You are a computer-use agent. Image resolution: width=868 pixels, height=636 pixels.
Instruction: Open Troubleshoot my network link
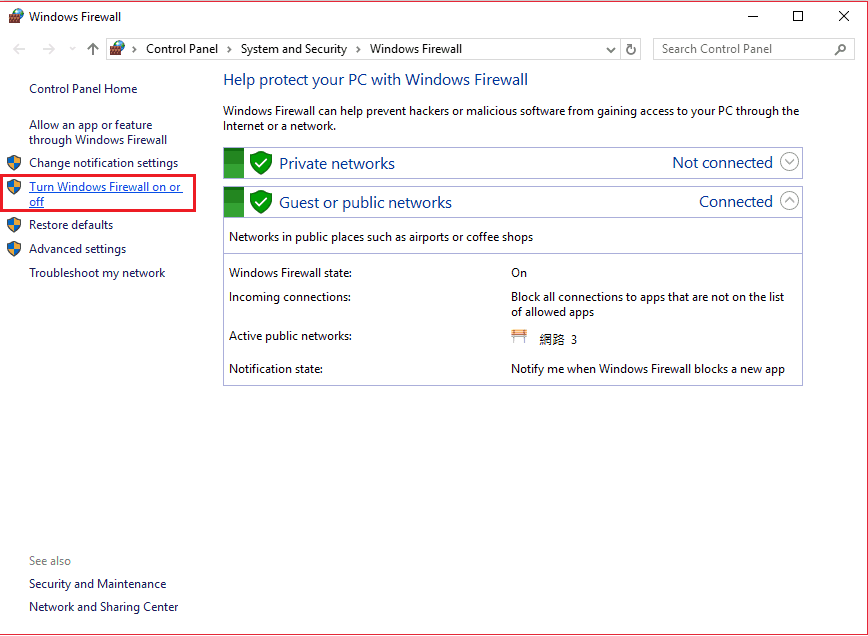pyautogui.click(x=97, y=273)
